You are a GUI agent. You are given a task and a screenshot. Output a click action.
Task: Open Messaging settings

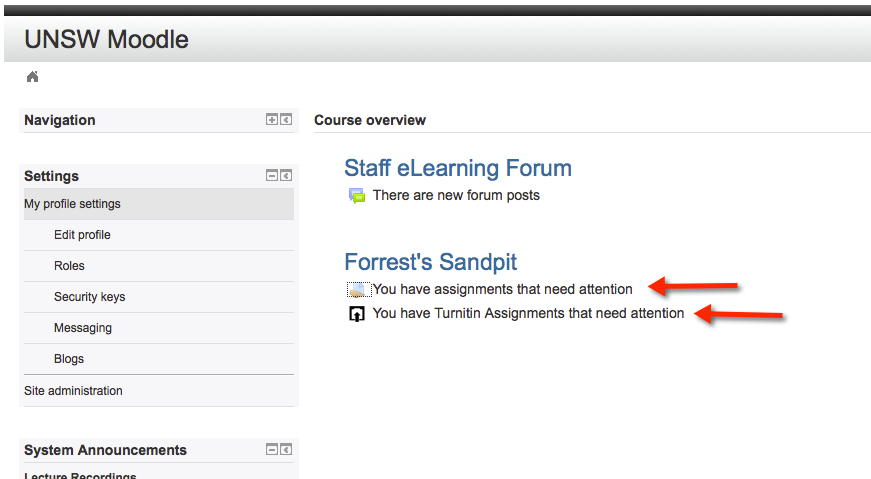[83, 328]
